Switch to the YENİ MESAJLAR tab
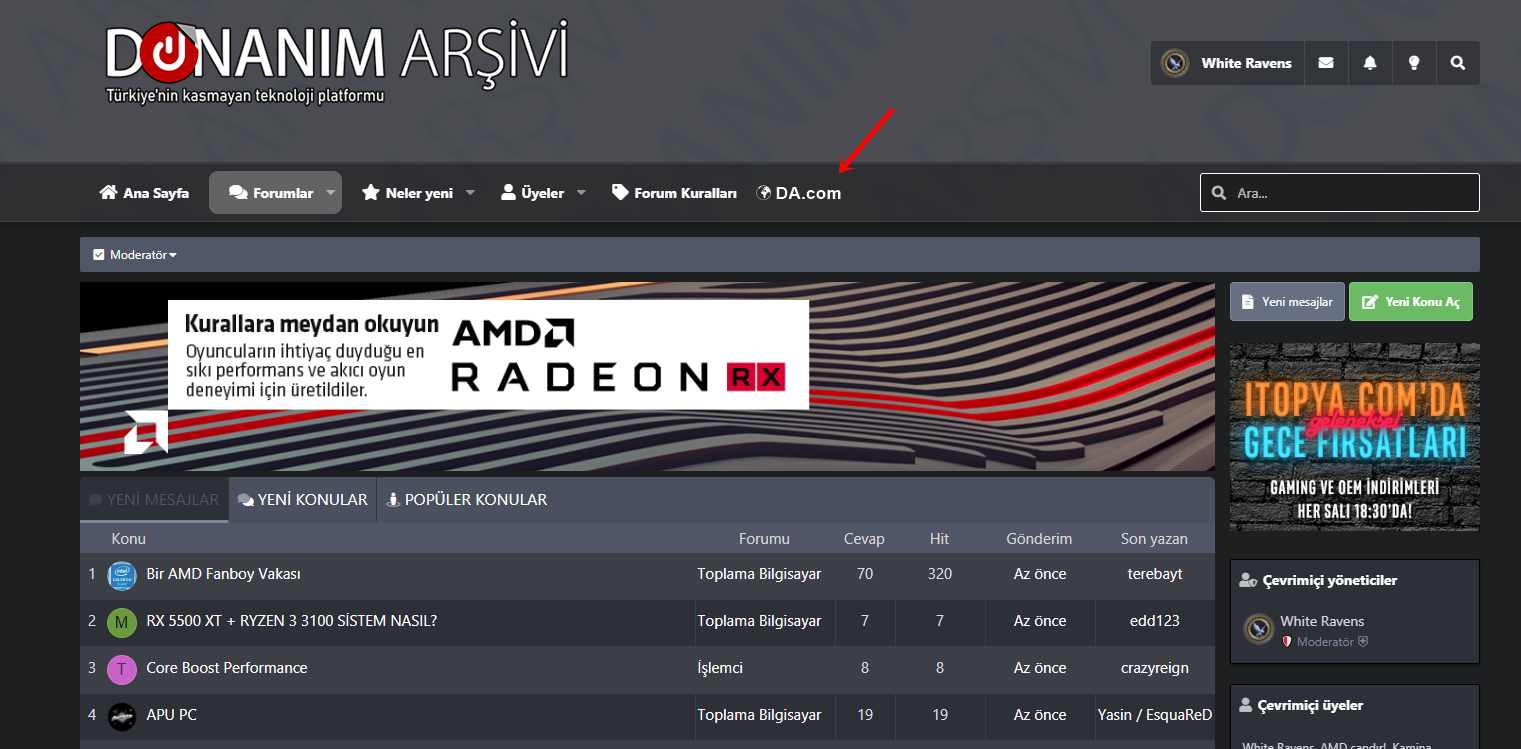Viewport: 1521px width, 749px height. click(x=154, y=499)
